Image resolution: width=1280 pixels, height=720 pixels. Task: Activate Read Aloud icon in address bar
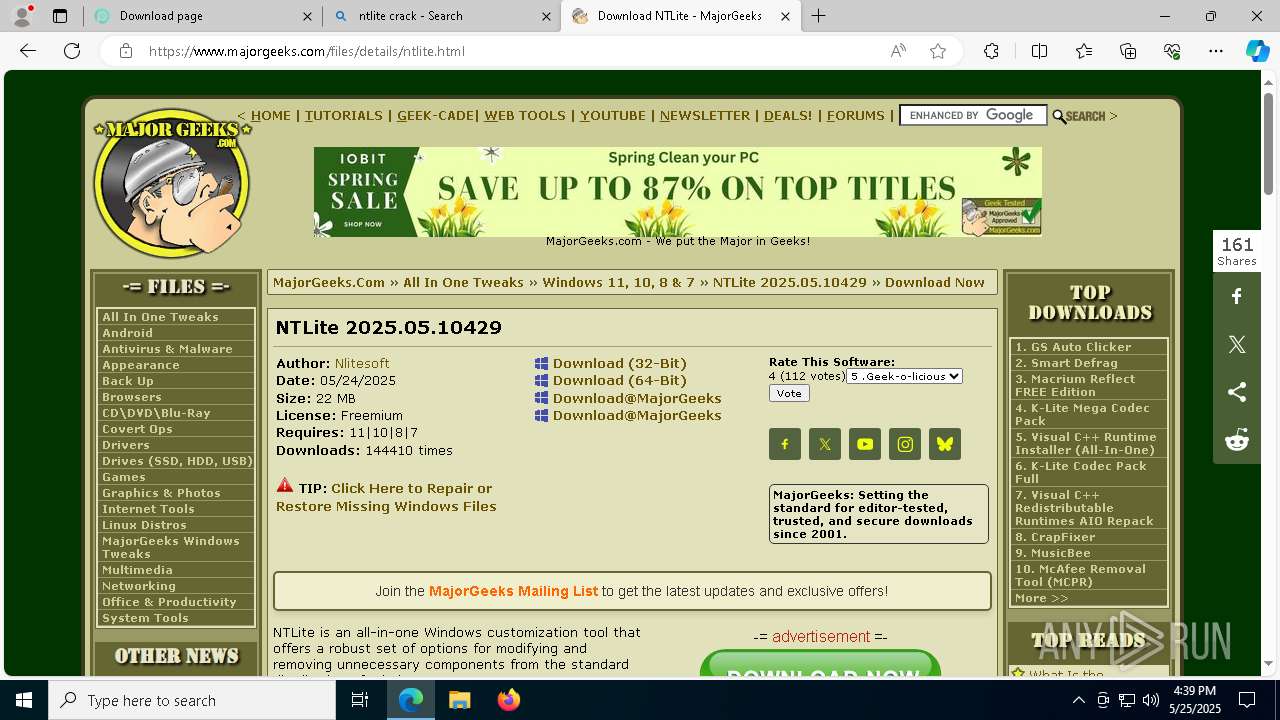[898, 51]
